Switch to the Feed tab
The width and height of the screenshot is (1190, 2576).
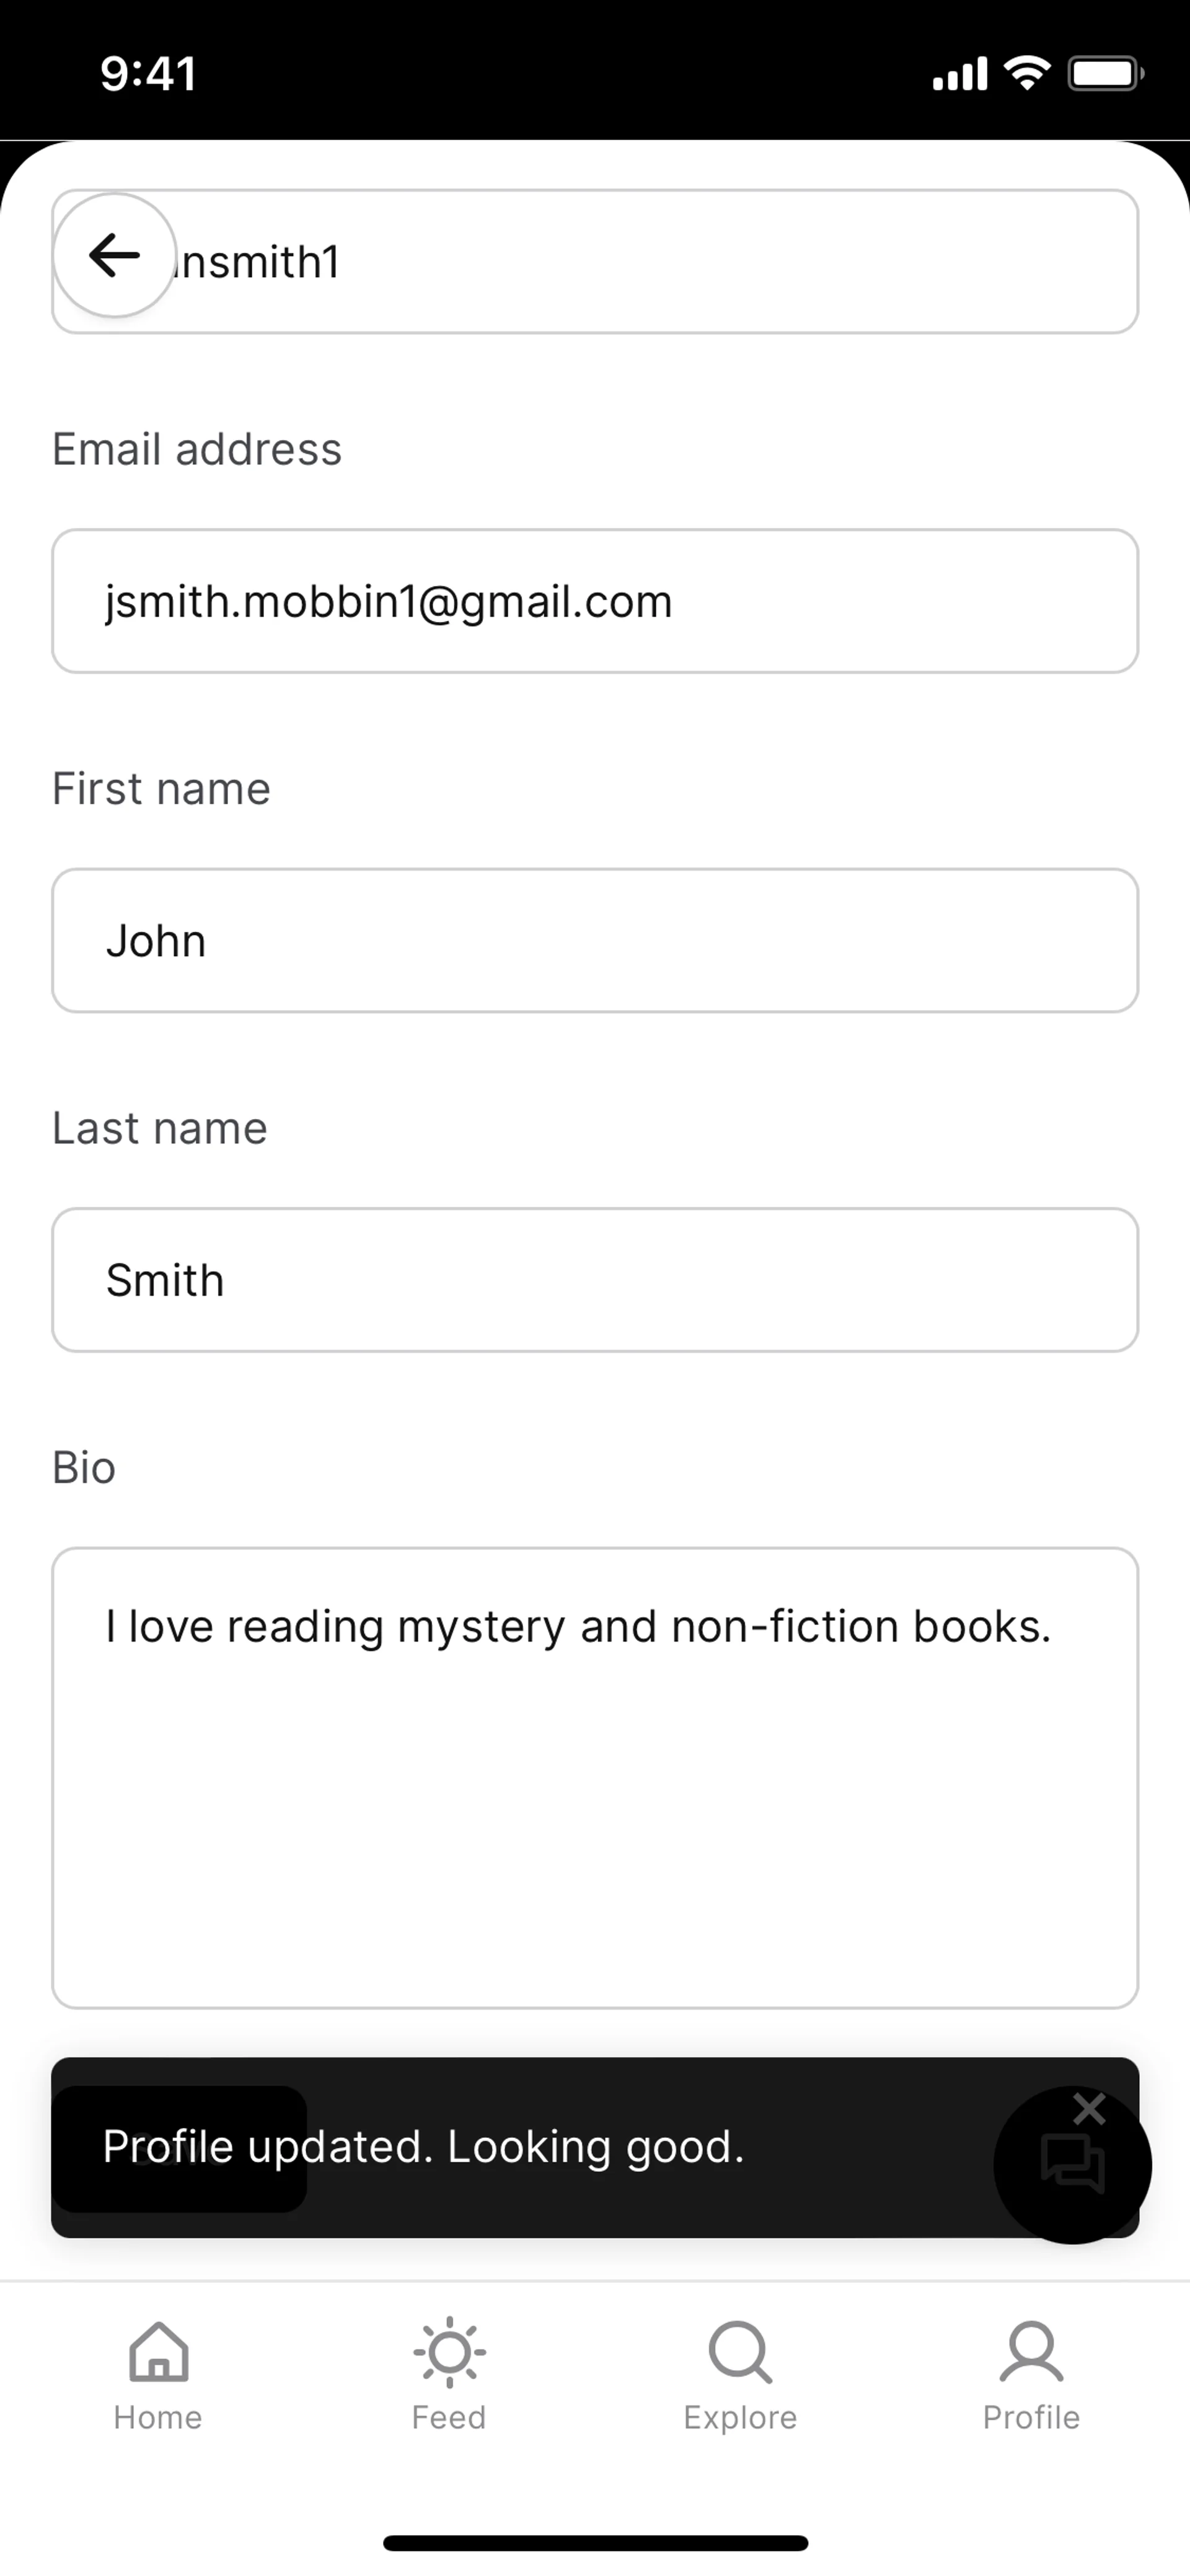(449, 2375)
